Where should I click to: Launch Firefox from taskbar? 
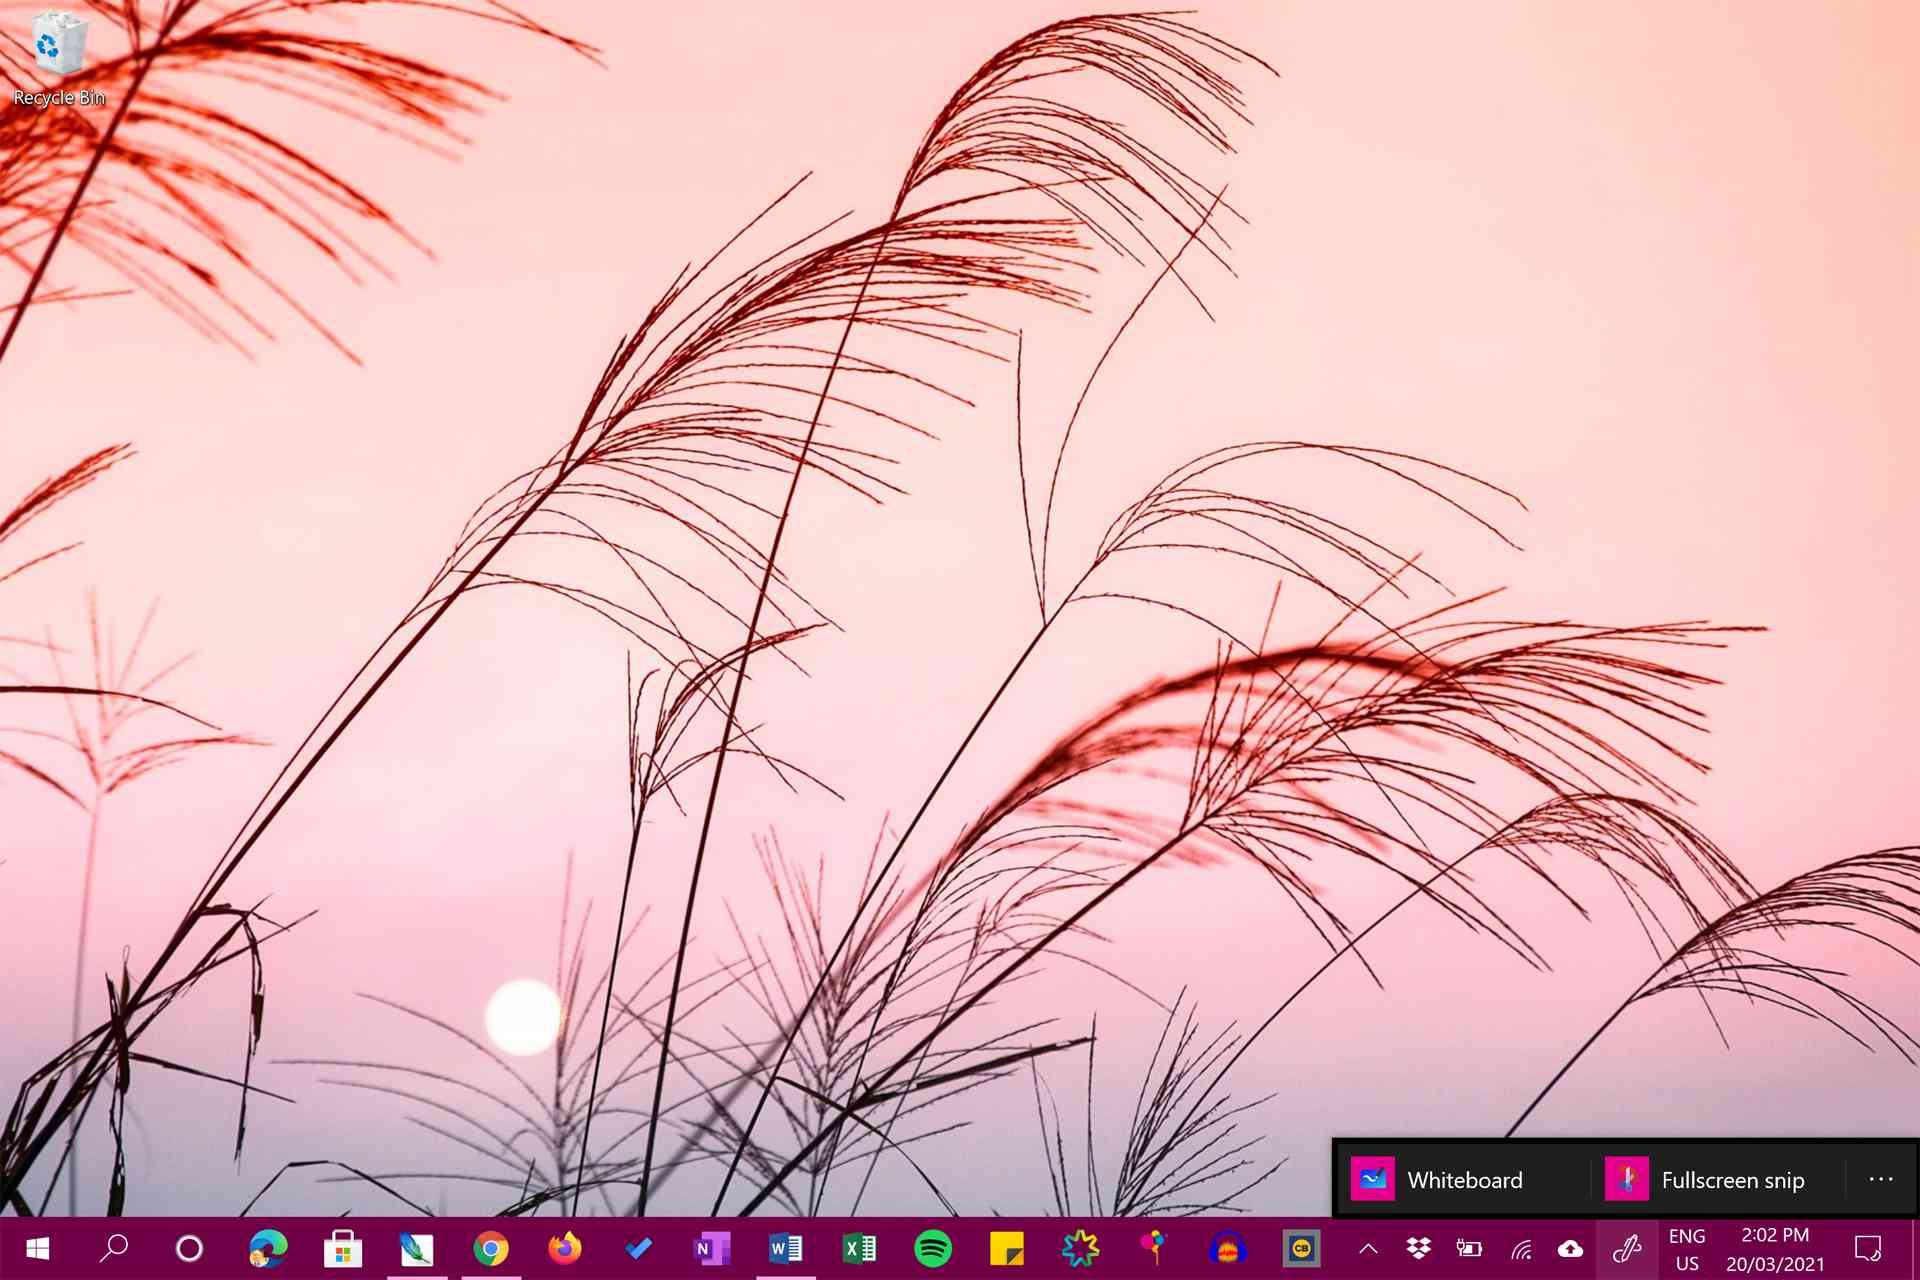point(565,1248)
